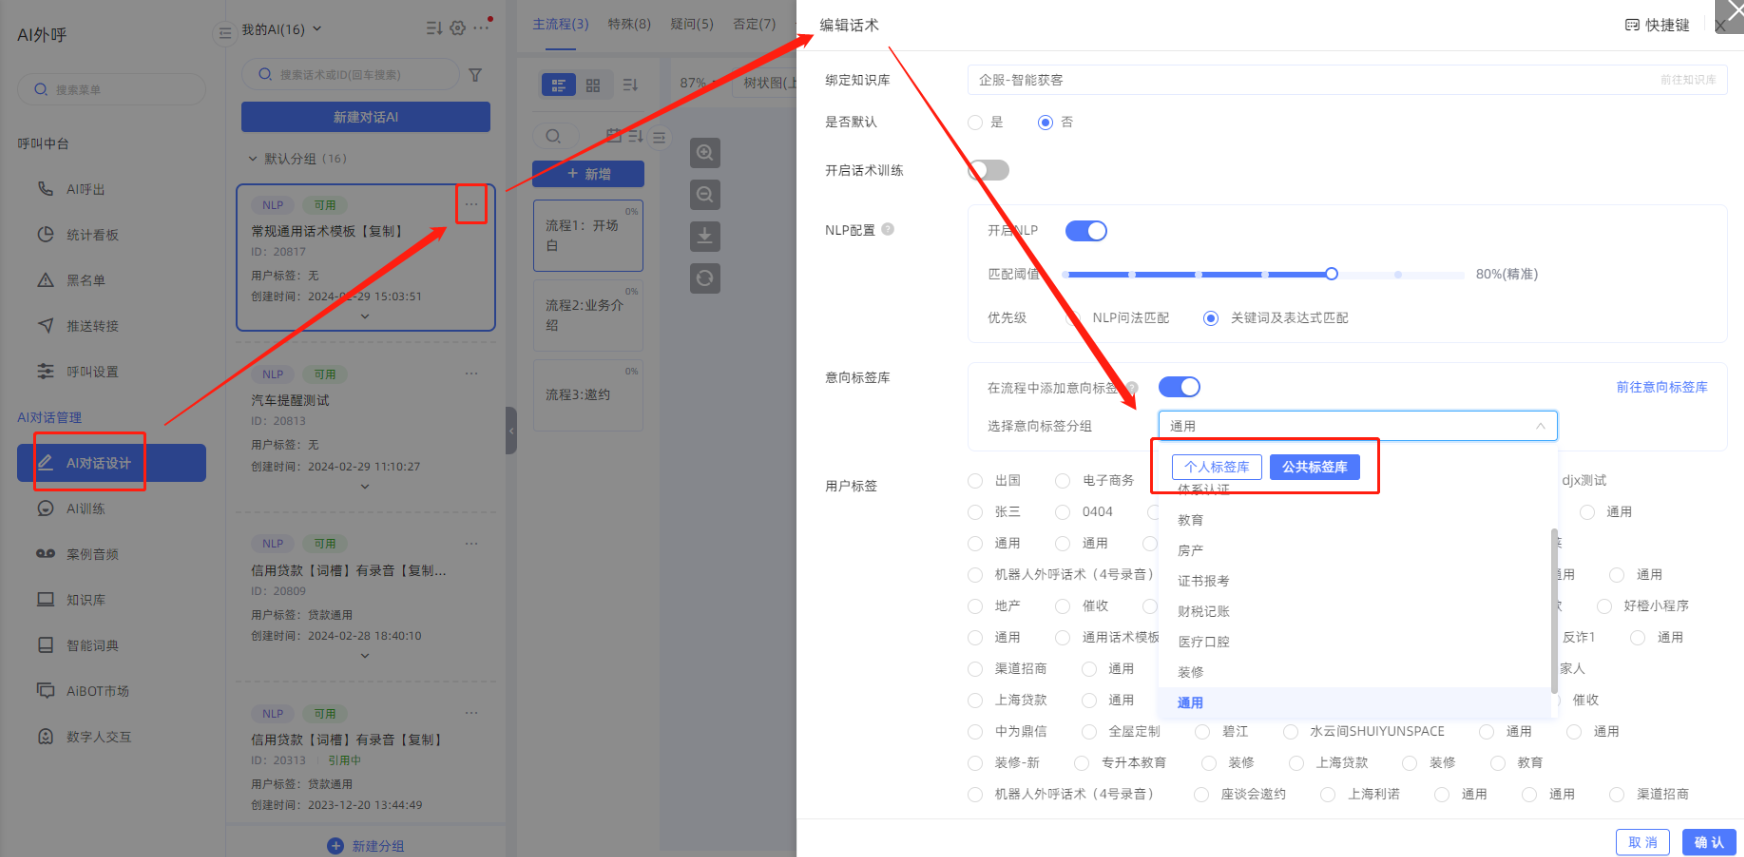Toggle the 开启话术训练 switch

click(989, 170)
